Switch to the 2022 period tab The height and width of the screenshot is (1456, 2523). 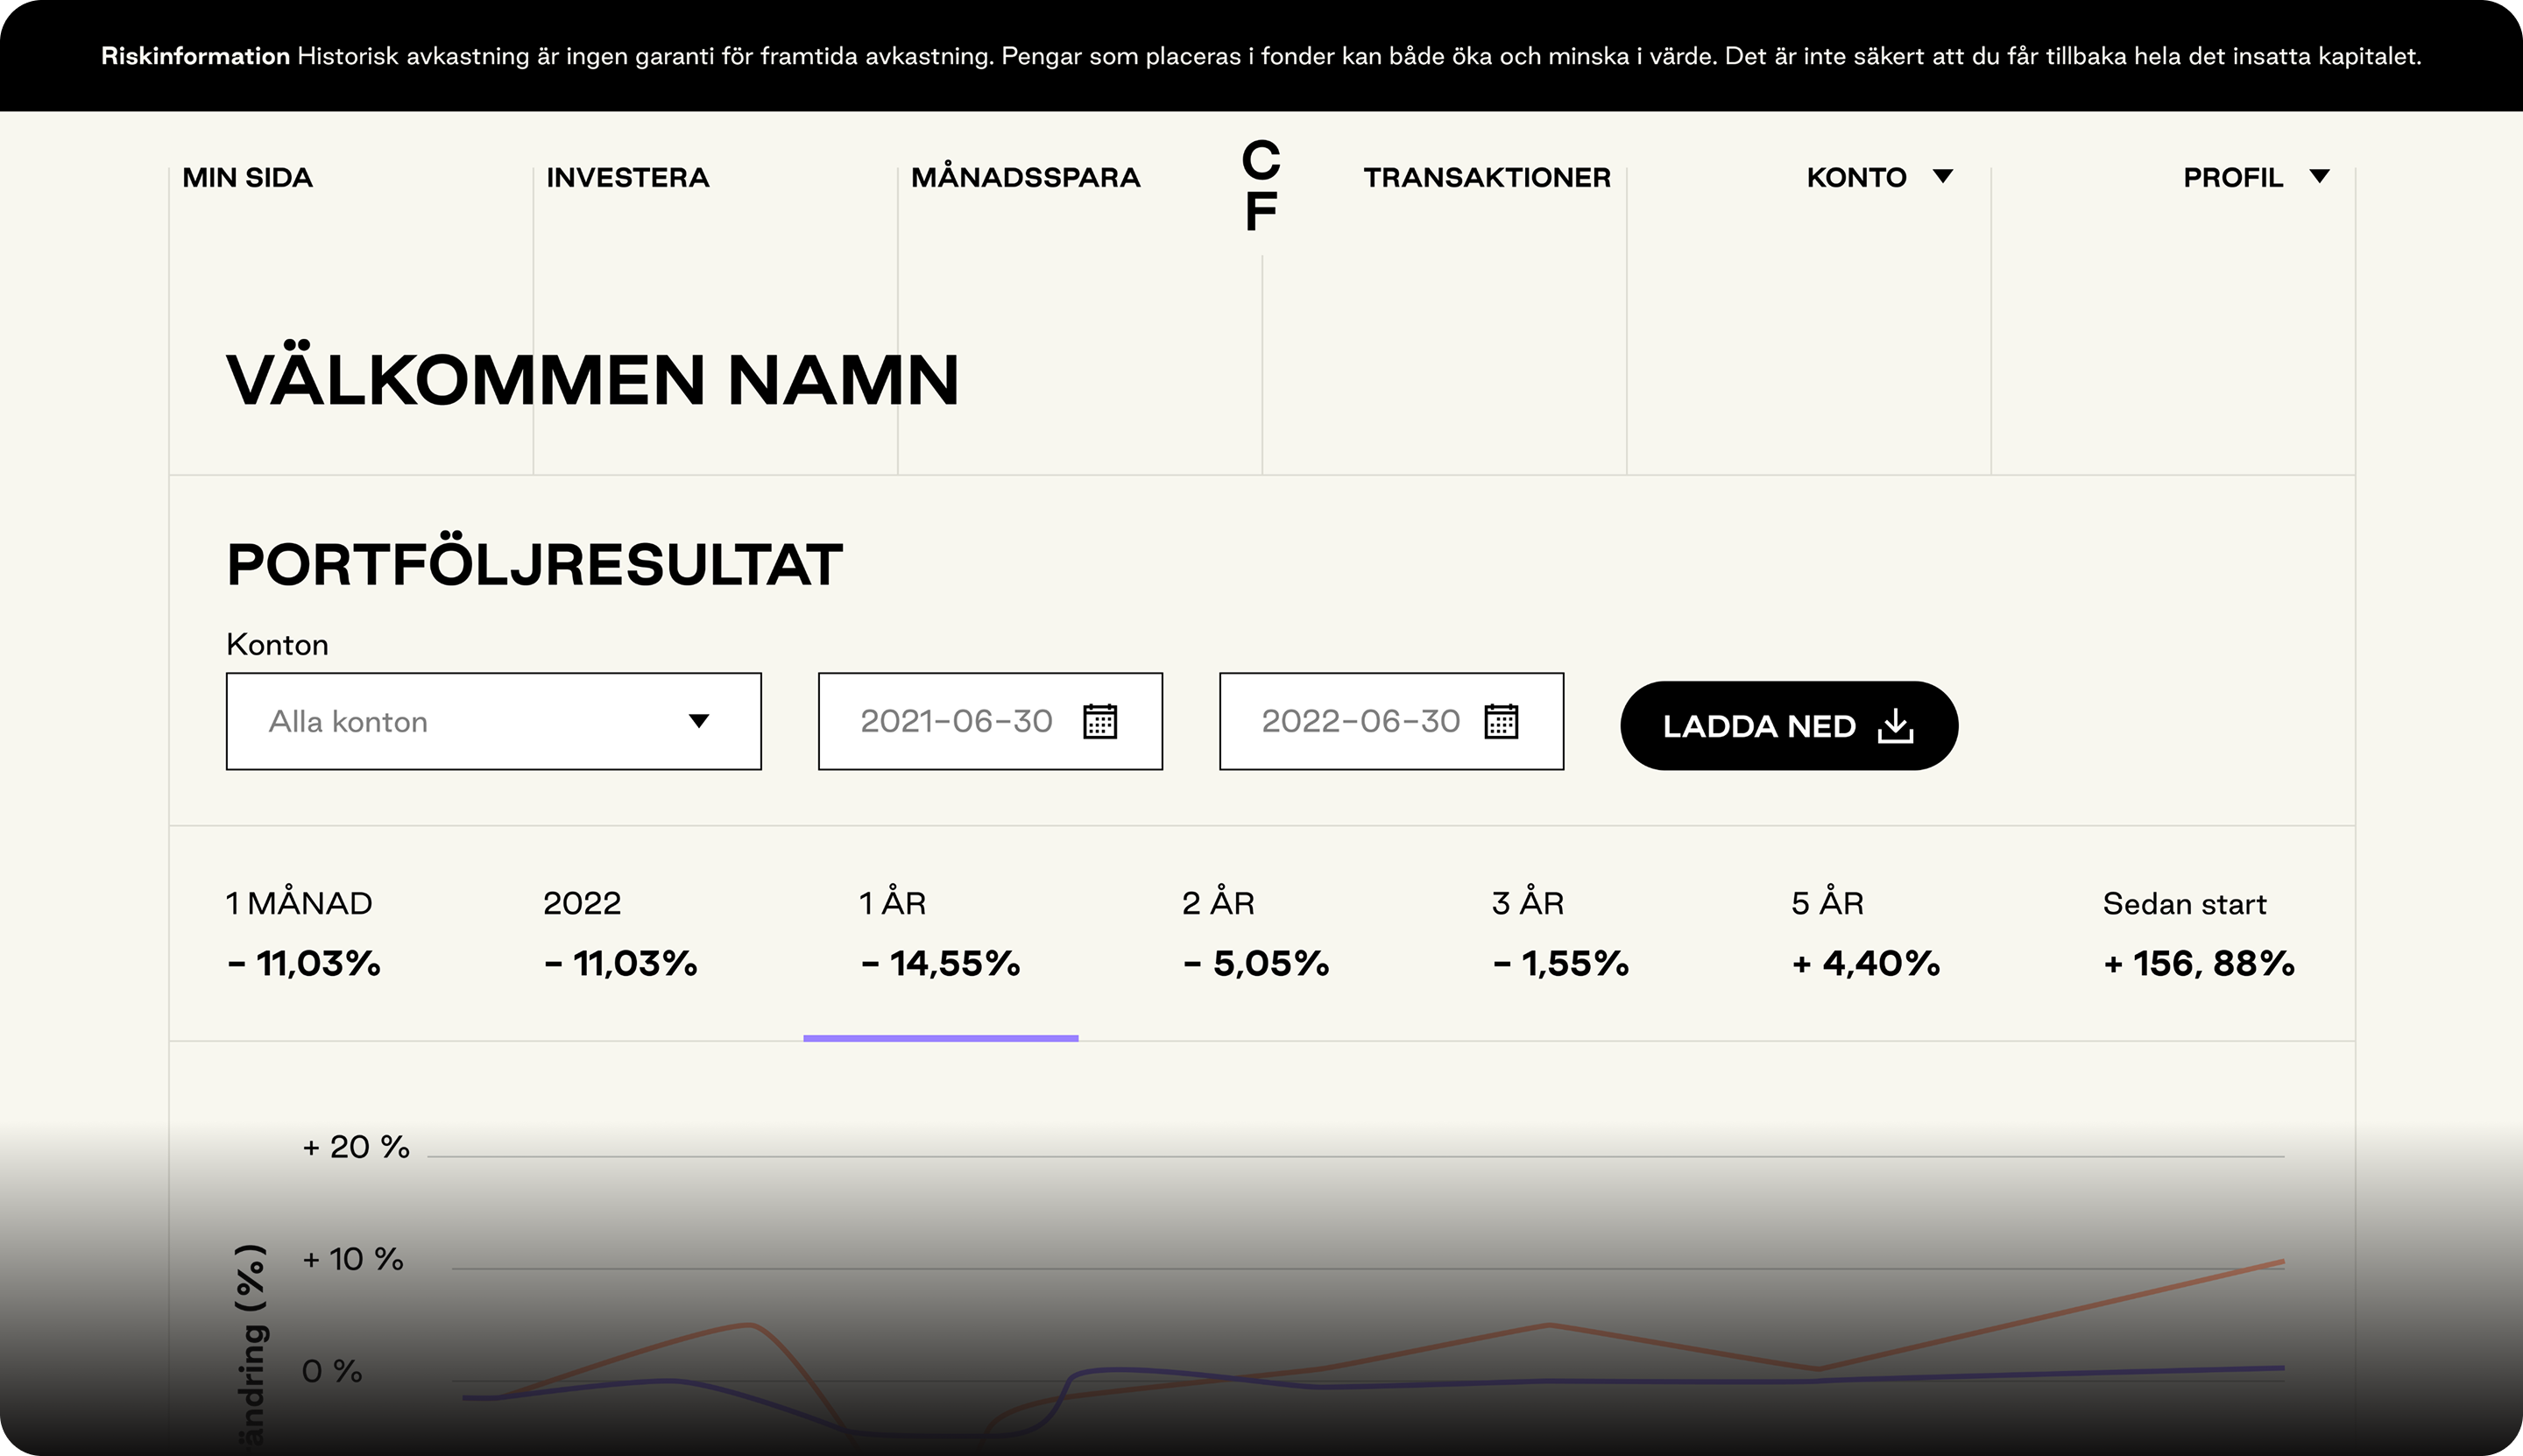[620, 933]
